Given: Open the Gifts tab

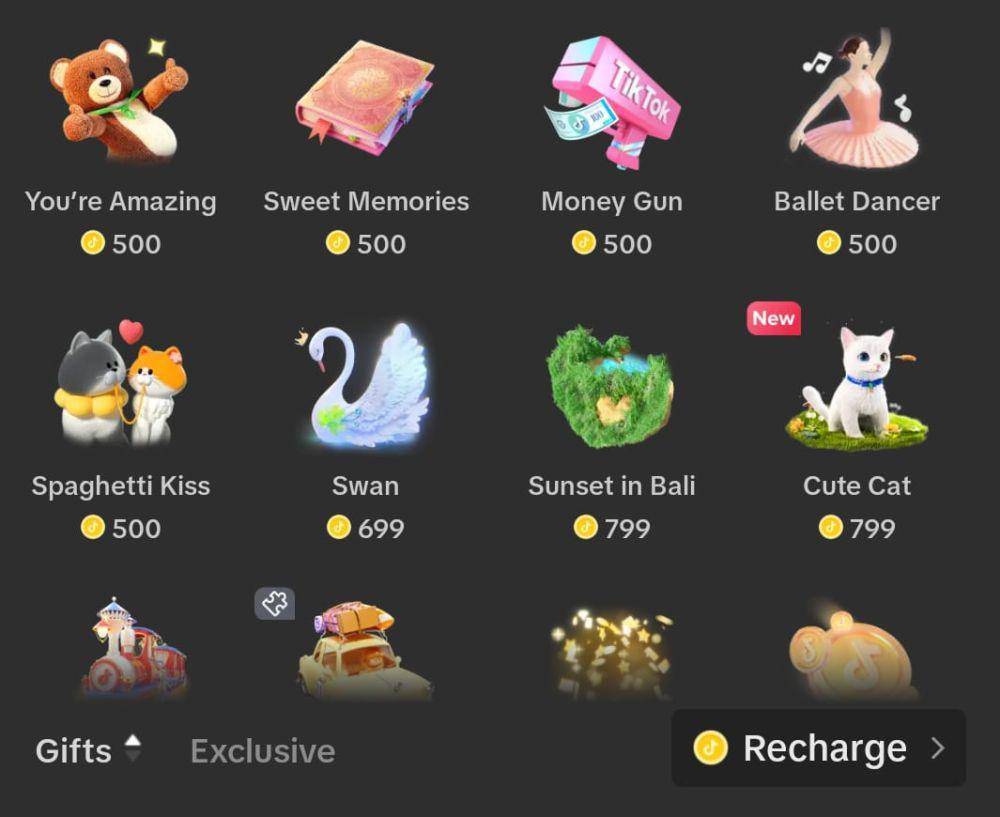Looking at the screenshot, I should (x=74, y=751).
